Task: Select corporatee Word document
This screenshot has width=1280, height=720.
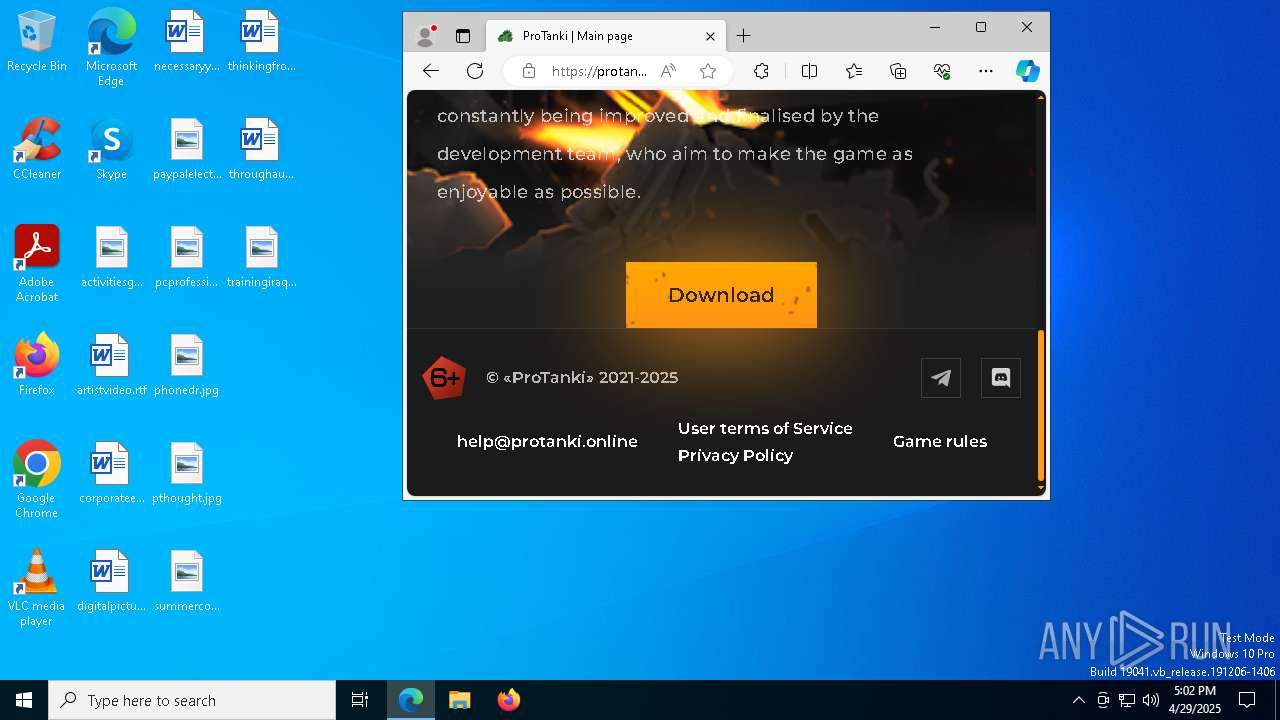Action: pos(111,473)
